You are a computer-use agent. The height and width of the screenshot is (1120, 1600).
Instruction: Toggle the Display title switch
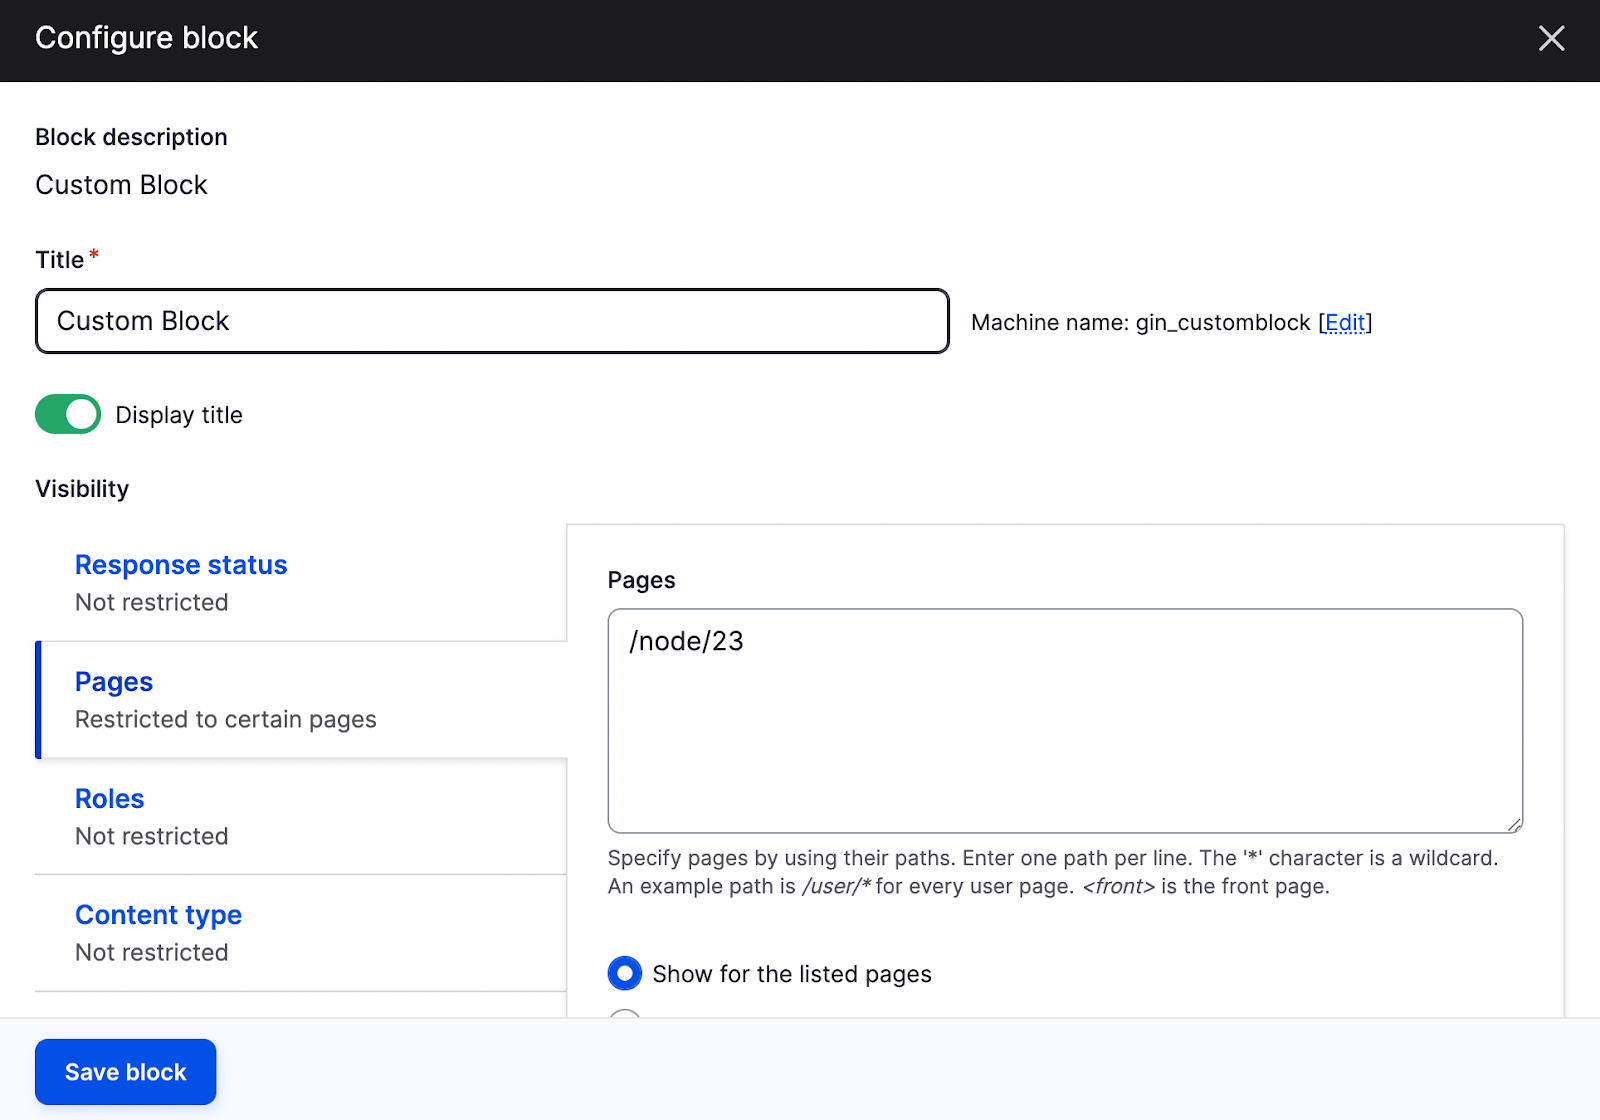click(x=68, y=414)
